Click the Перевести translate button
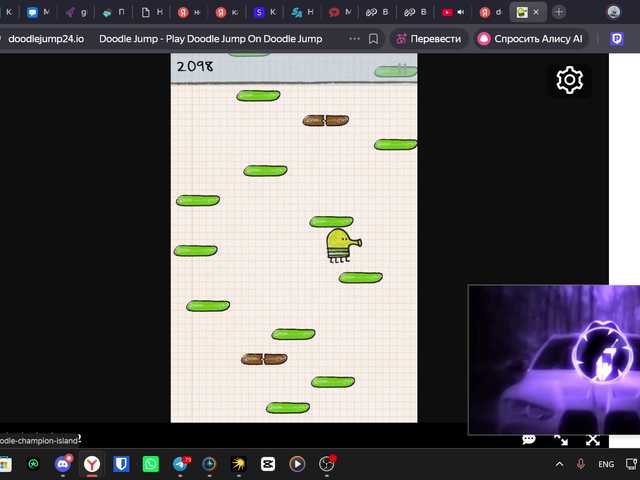 [429, 39]
